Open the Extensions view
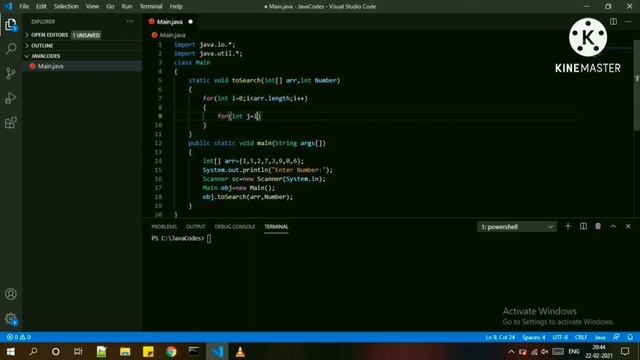640x360 pixels. click(11, 122)
